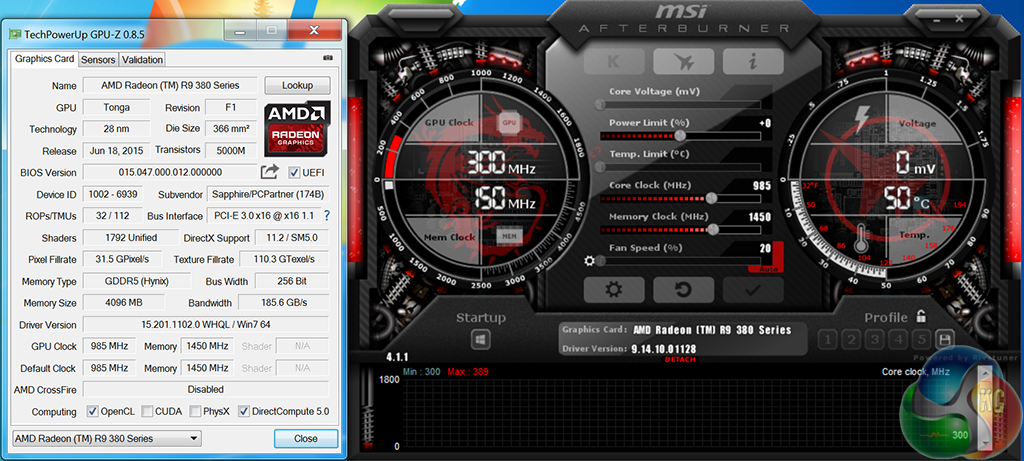Click the profile lock padlock icon
The image size is (1024, 461).
[x=921, y=317]
